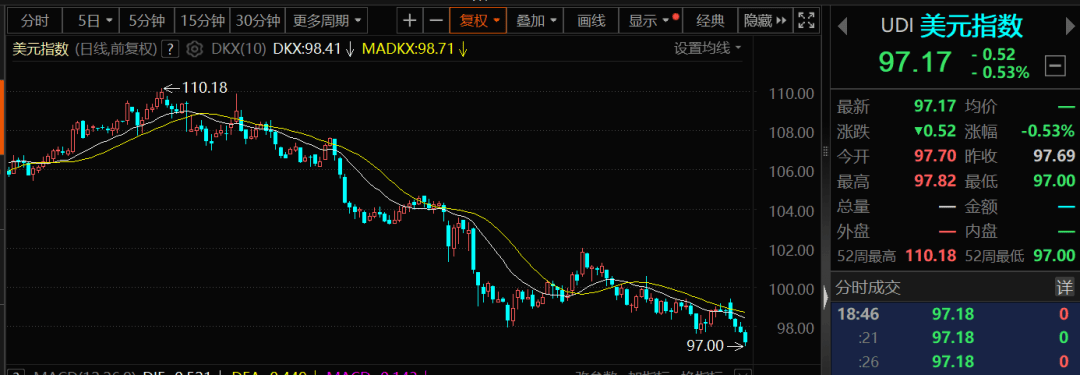Click the question mark help icon

pyautogui.click(x=171, y=49)
